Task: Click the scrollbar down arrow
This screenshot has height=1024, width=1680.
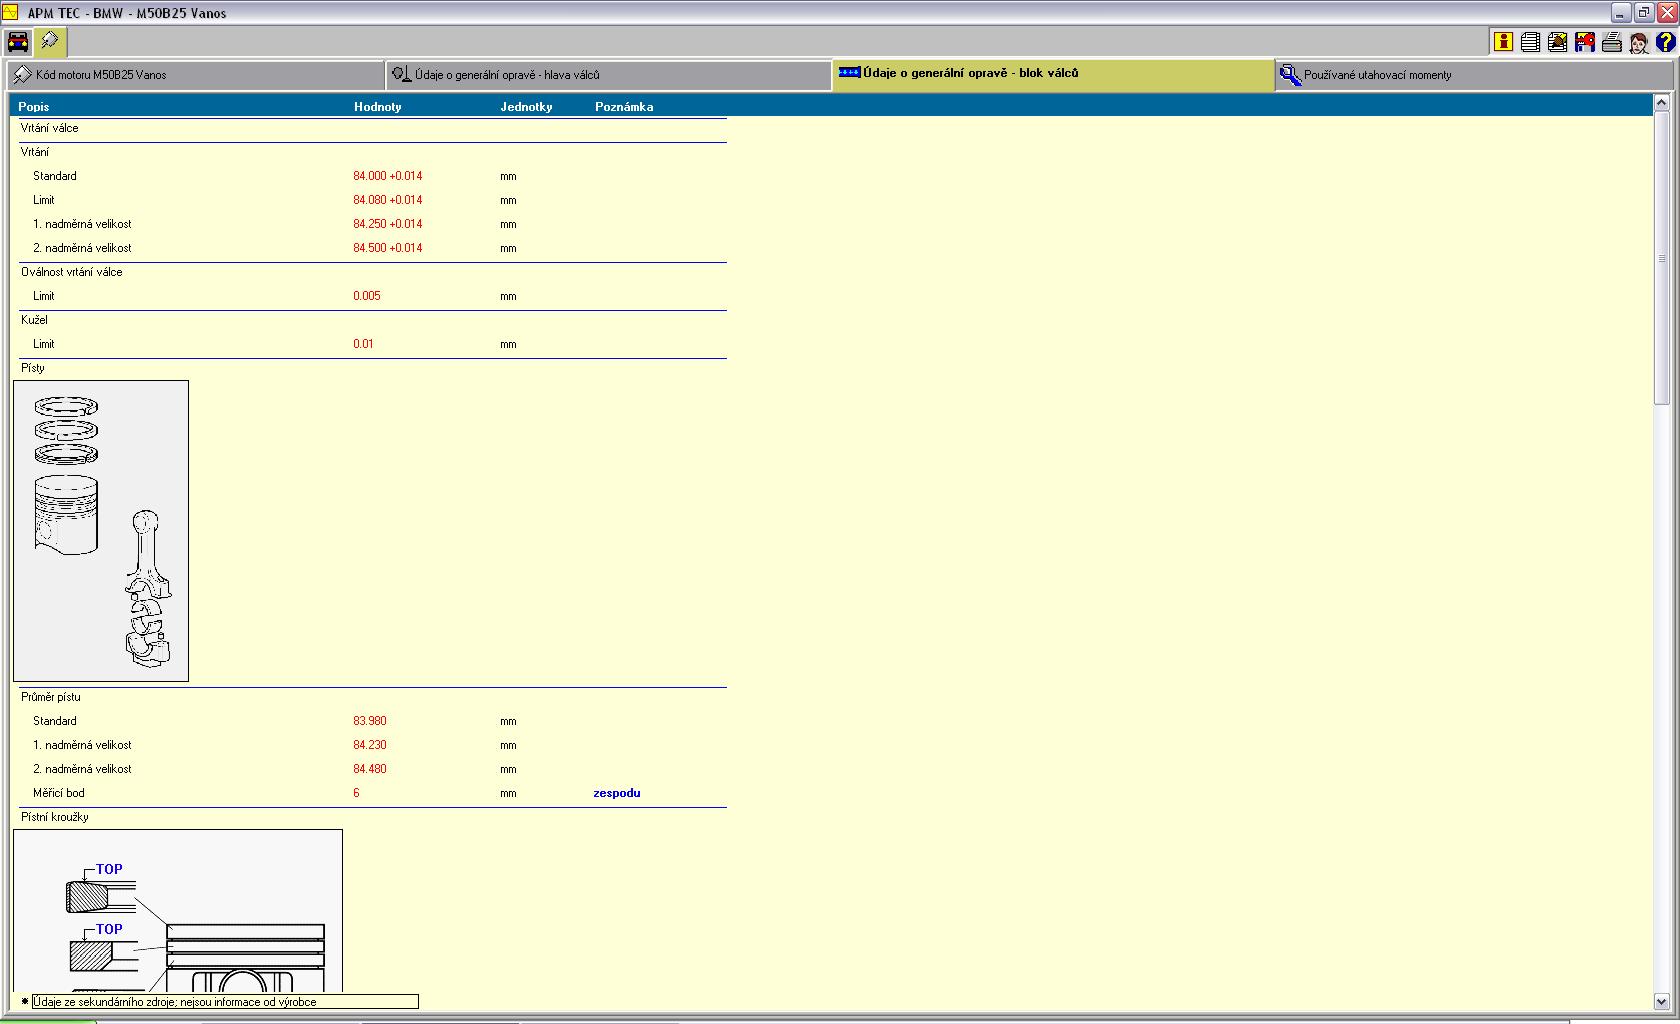Action: (x=1662, y=1001)
